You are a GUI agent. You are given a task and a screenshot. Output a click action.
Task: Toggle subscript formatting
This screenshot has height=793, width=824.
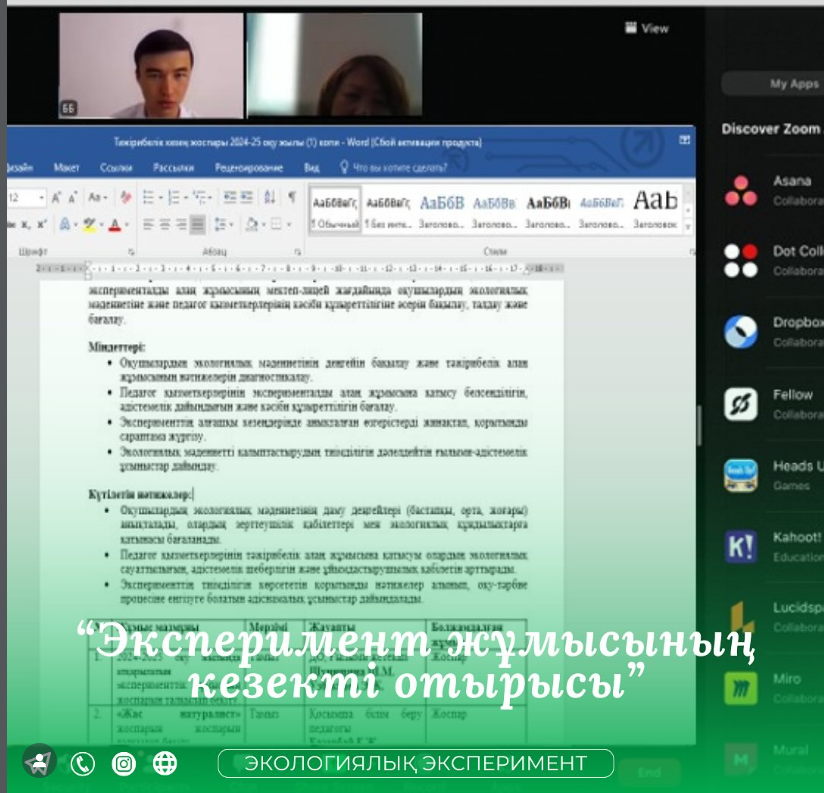point(22,224)
